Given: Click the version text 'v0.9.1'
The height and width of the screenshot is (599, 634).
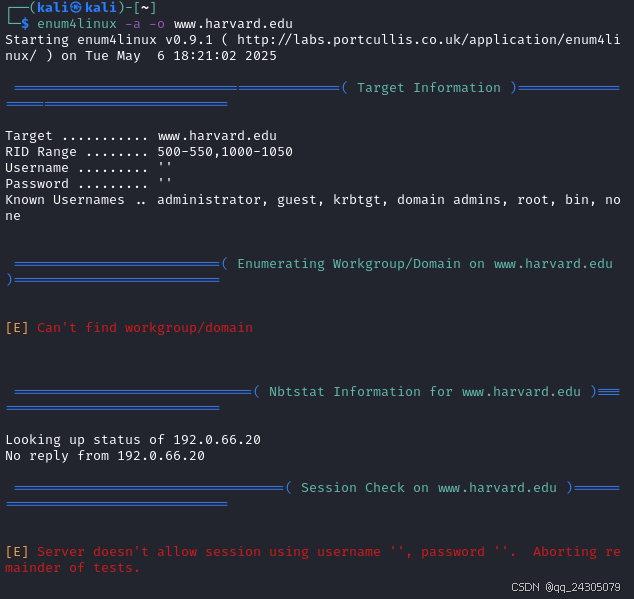Looking at the screenshot, I should [x=189, y=40].
